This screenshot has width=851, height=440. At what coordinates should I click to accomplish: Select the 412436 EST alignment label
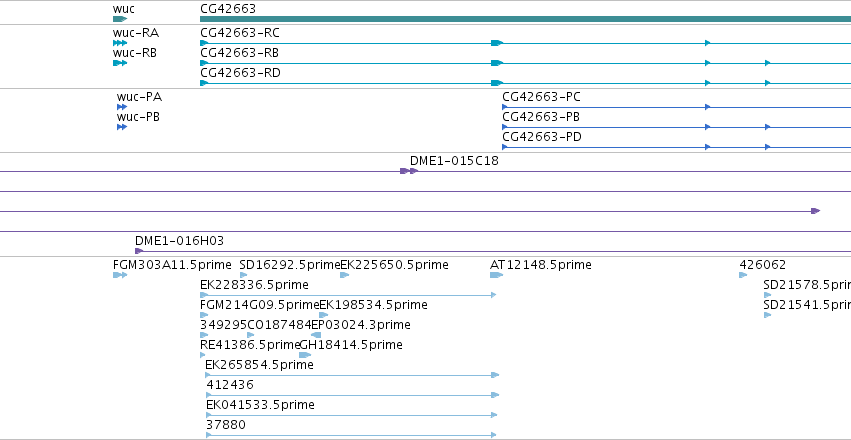[230, 385]
